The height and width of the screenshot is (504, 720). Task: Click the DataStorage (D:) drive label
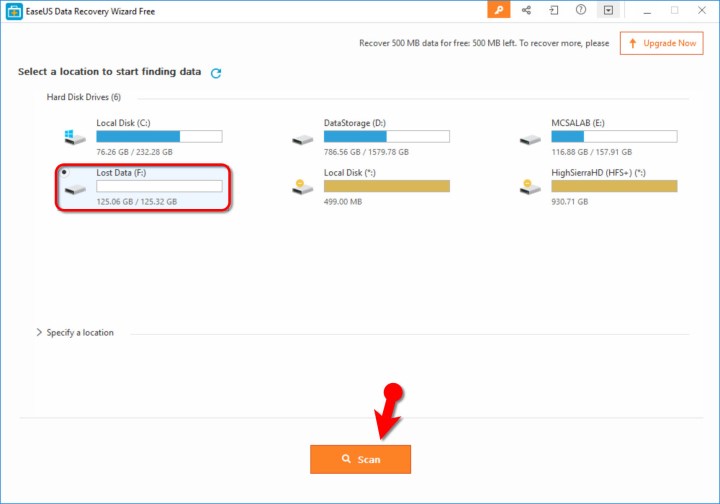click(x=354, y=122)
